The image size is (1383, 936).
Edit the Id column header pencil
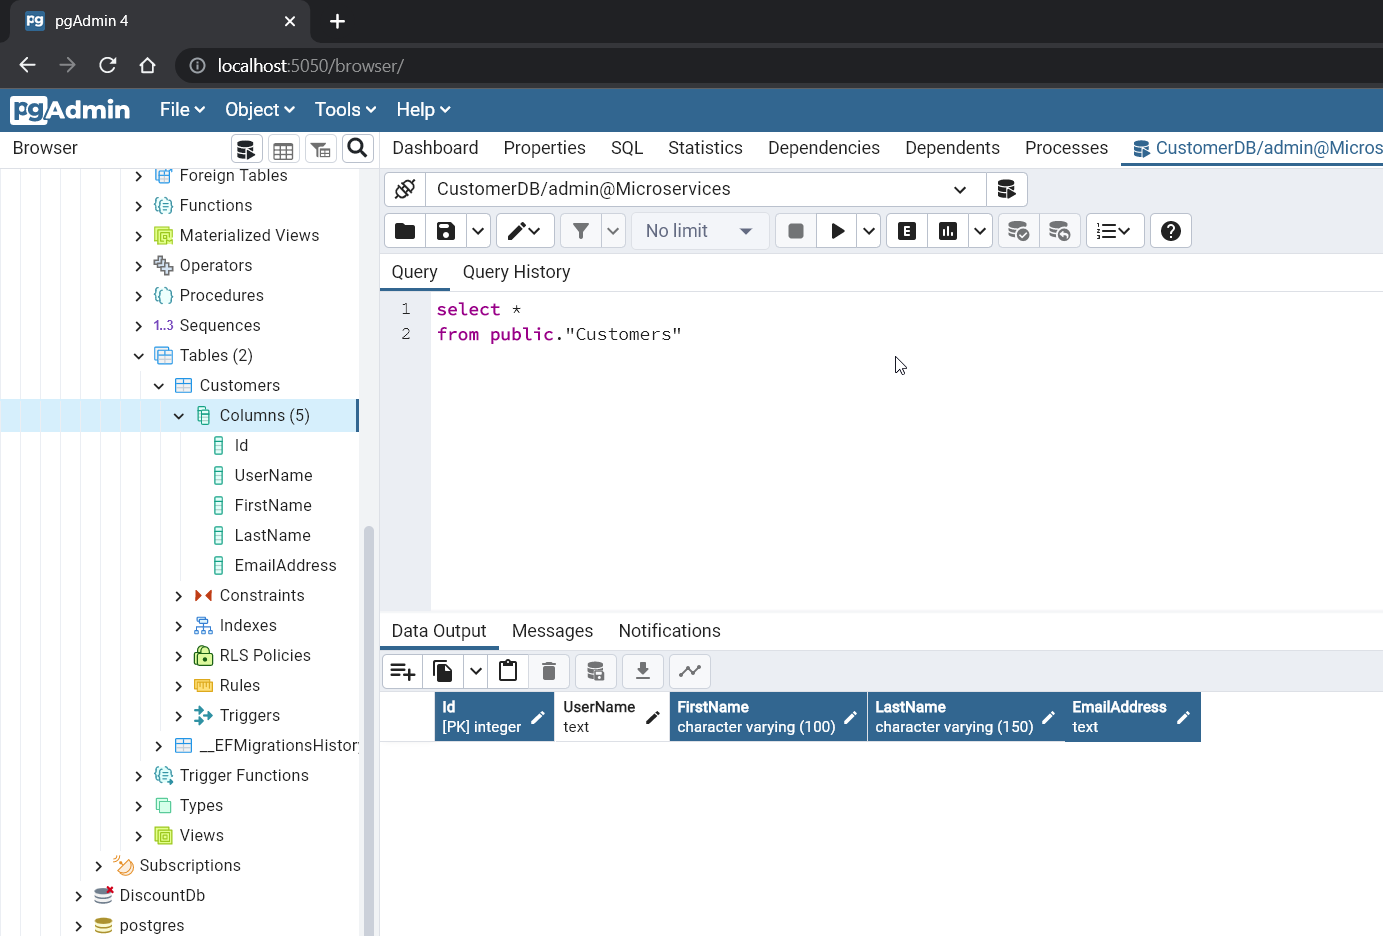tap(537, 717)
